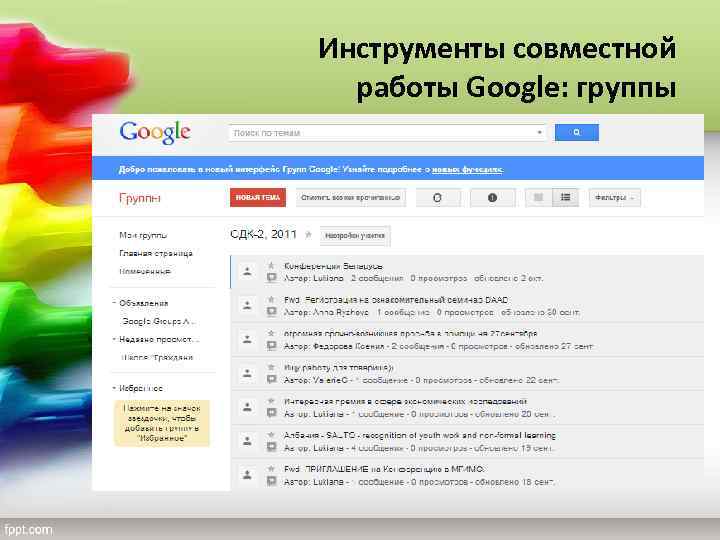Star the topic by Федорова Ксения

(x=271, y=333)
